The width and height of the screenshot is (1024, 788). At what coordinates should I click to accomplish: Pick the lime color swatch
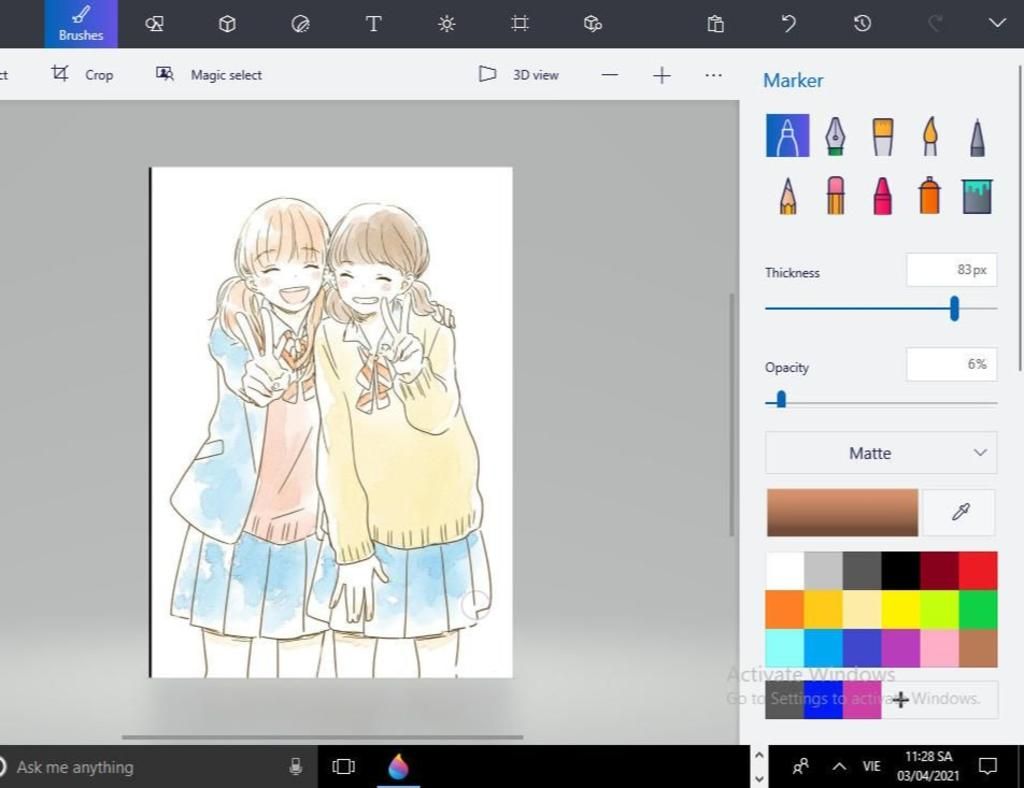pos(939,609)
